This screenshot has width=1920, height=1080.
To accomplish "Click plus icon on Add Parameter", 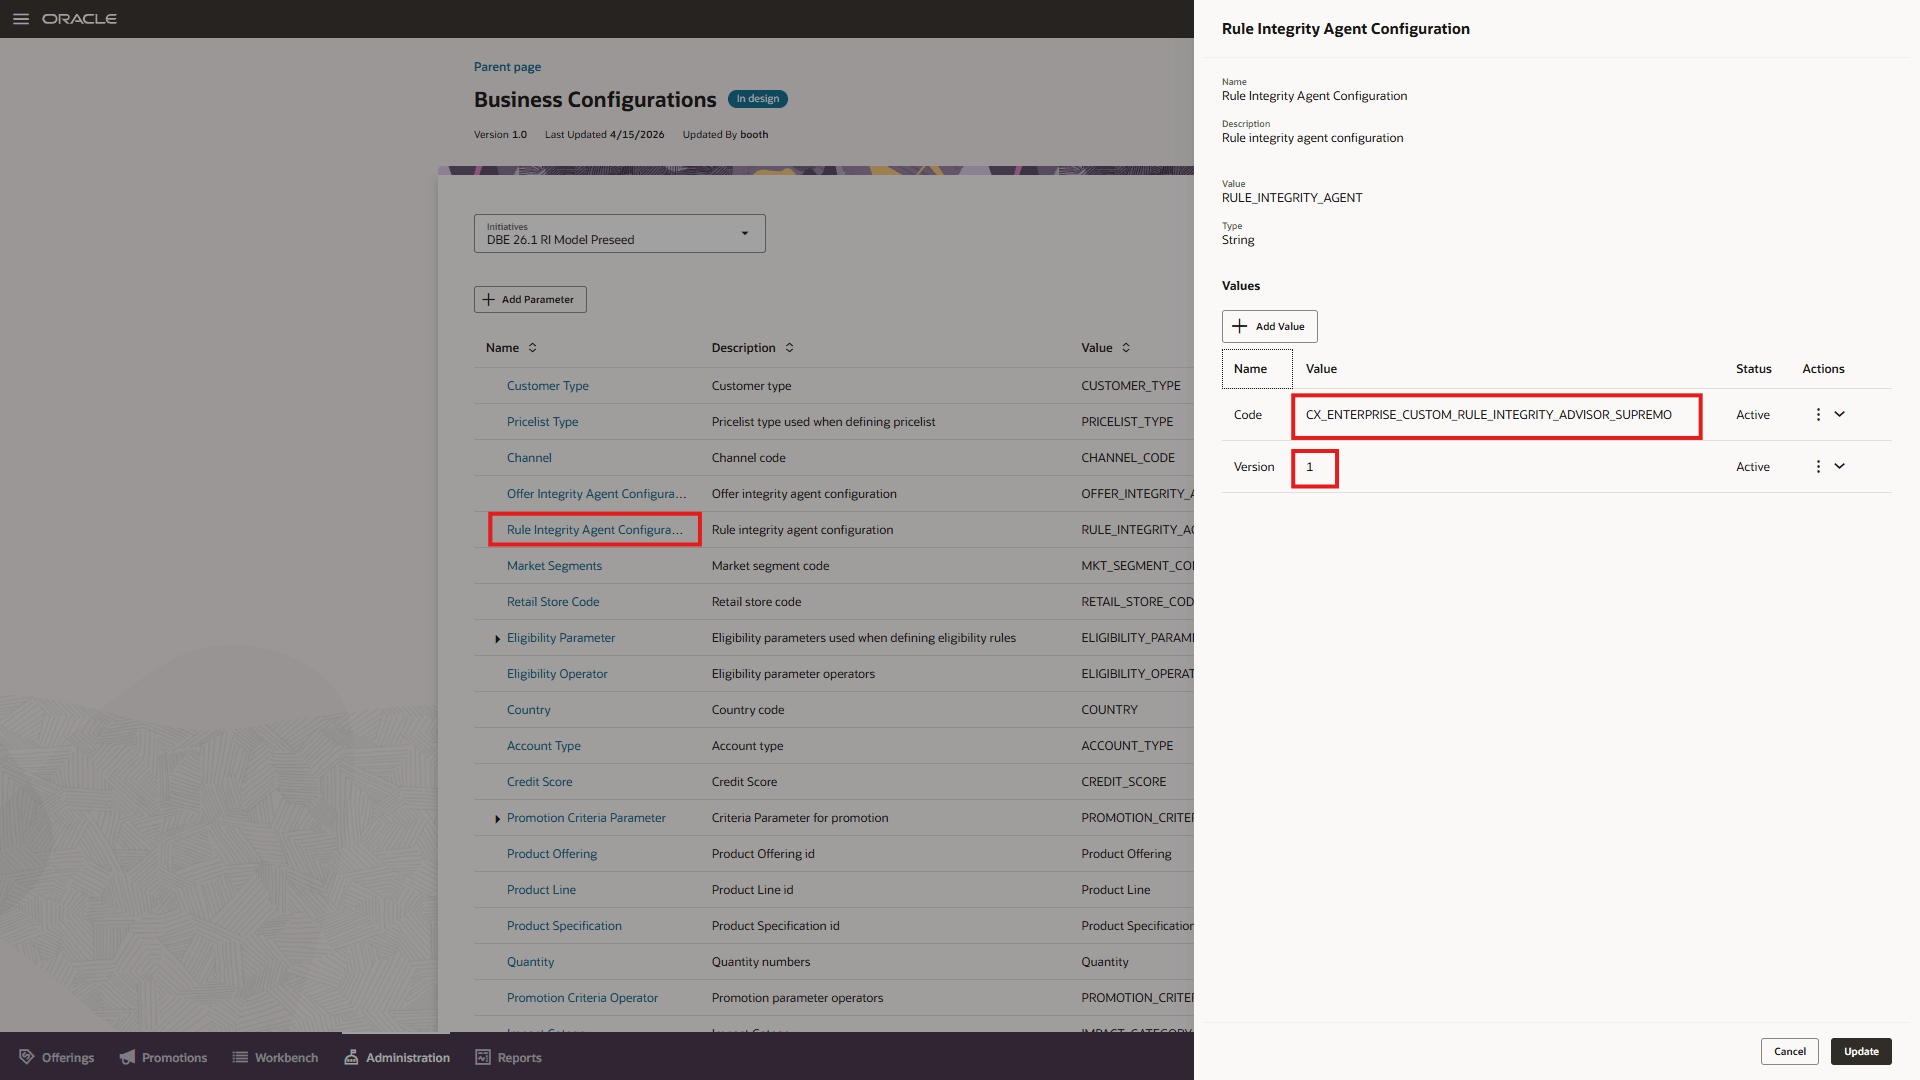I will point(489,299).
